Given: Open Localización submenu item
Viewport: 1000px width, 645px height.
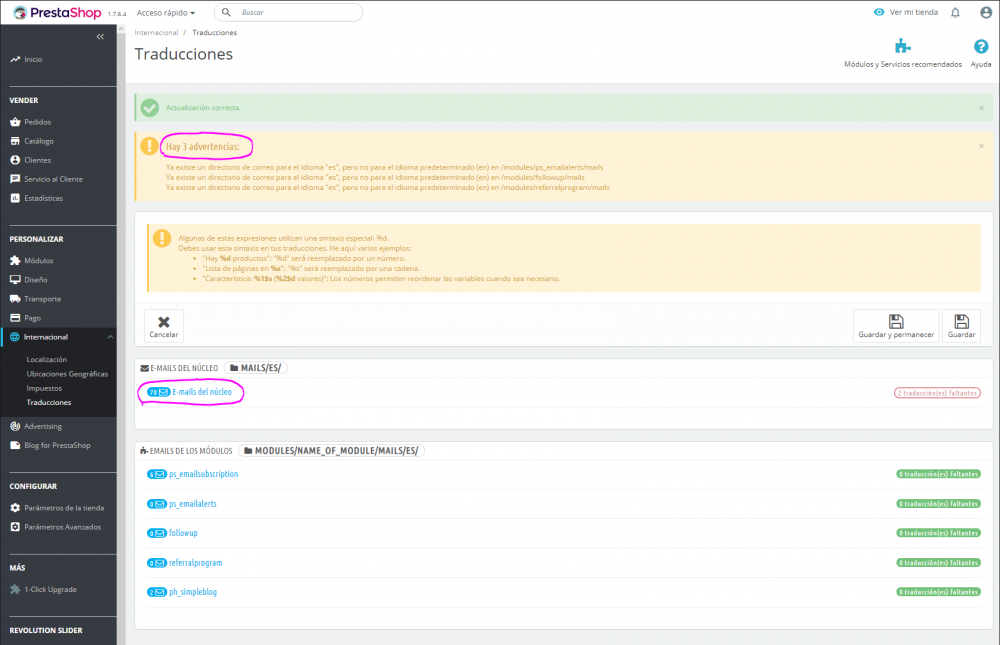Looking at the screenshot, I should tap(47, 359).
